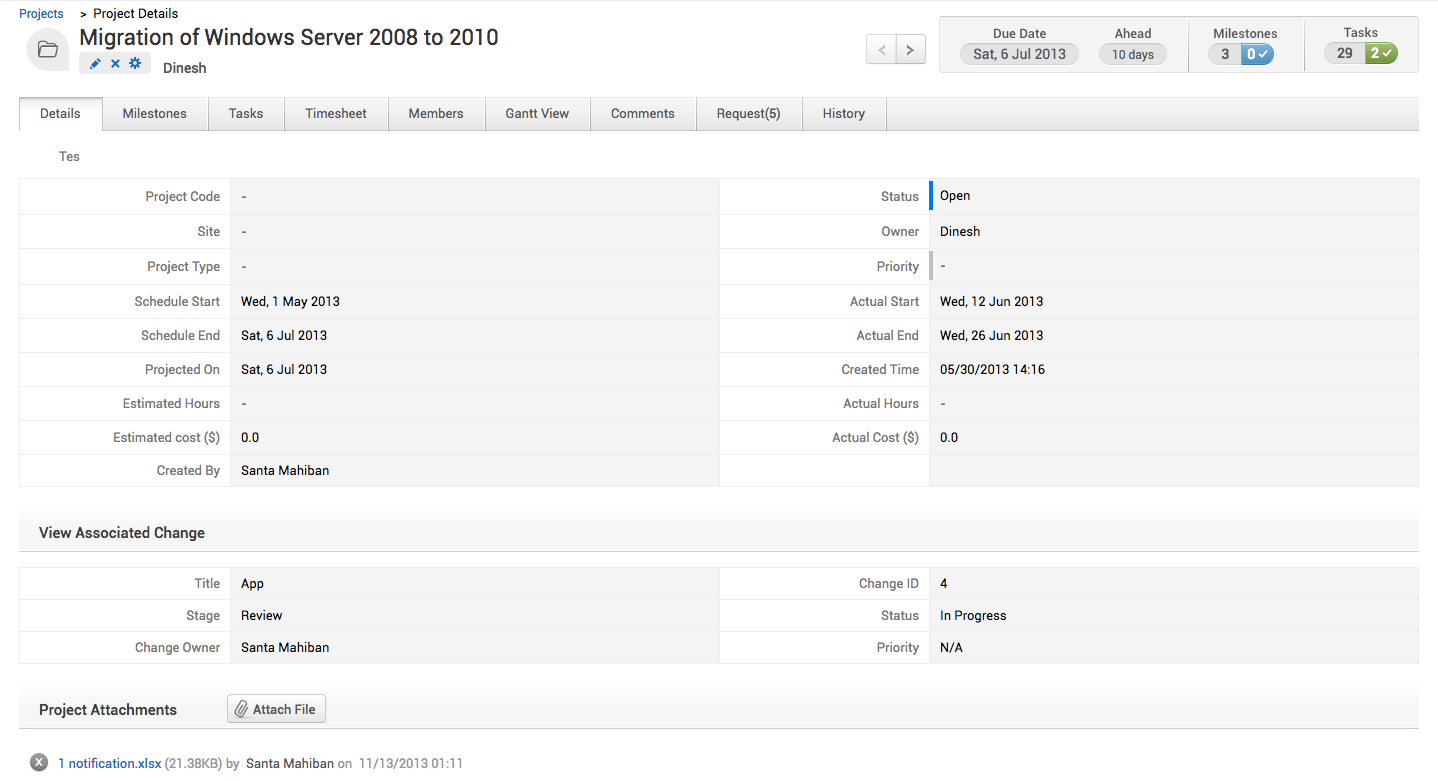Viewport: 1438px width, 781px height.
Task: Open the Projects breadcrumb link
Action: (x=40, y=13)
